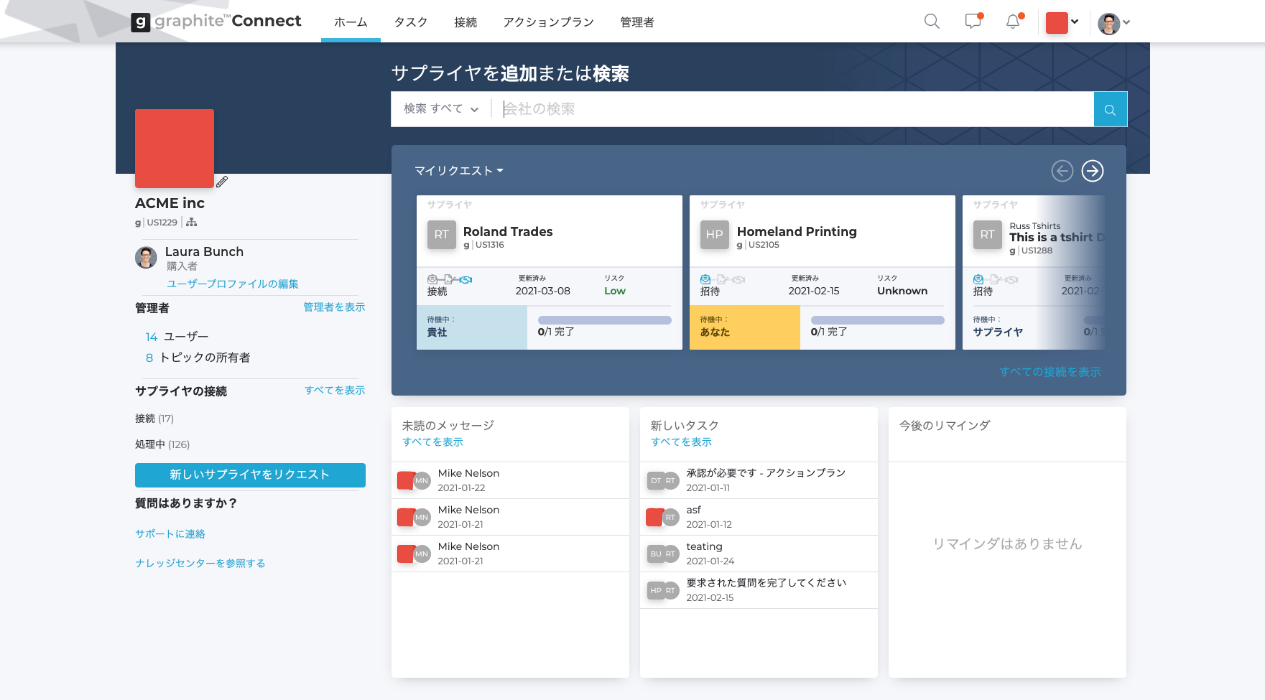Open the search magnifier in top bar
This screenshot has width=1265, height=700.
coord(932,21)
